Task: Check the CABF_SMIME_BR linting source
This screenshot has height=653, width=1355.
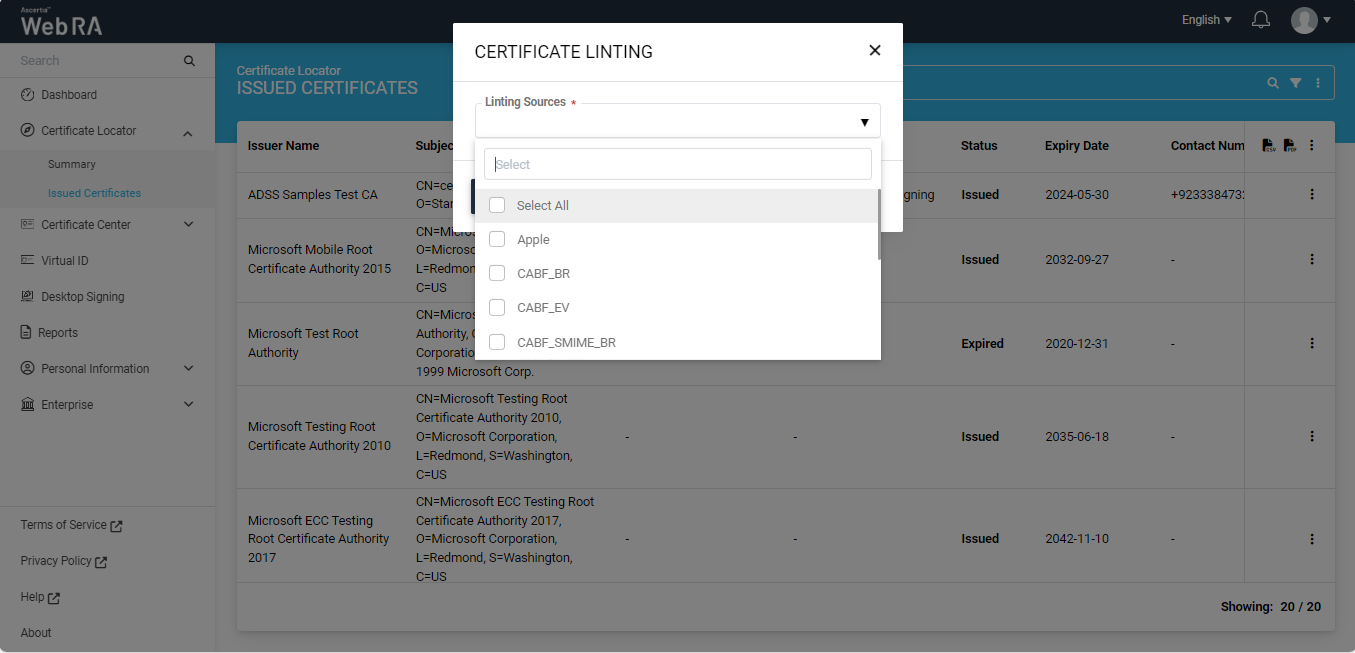Action: 497,342
